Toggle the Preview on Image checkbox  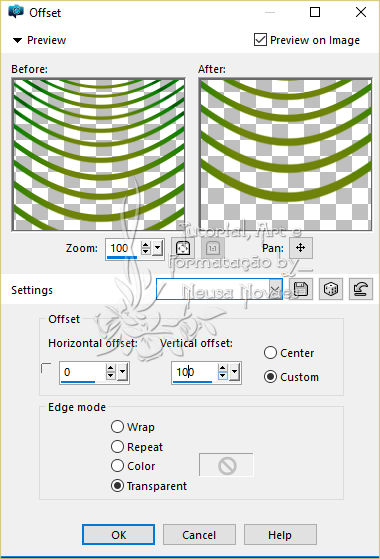click(260, 40)
